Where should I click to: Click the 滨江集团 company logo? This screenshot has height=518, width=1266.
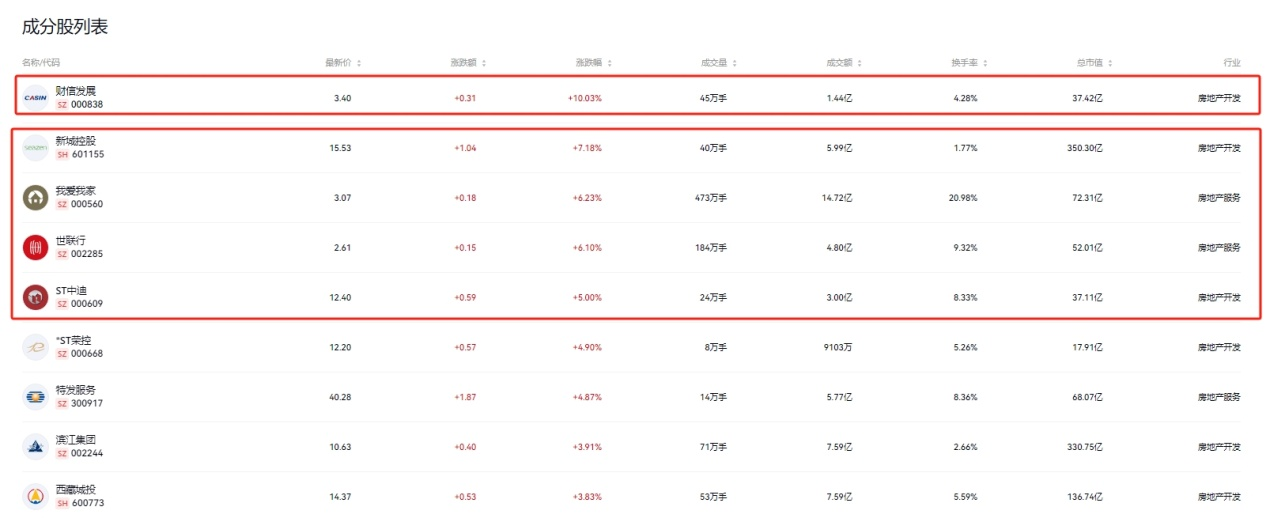[35, 446]
